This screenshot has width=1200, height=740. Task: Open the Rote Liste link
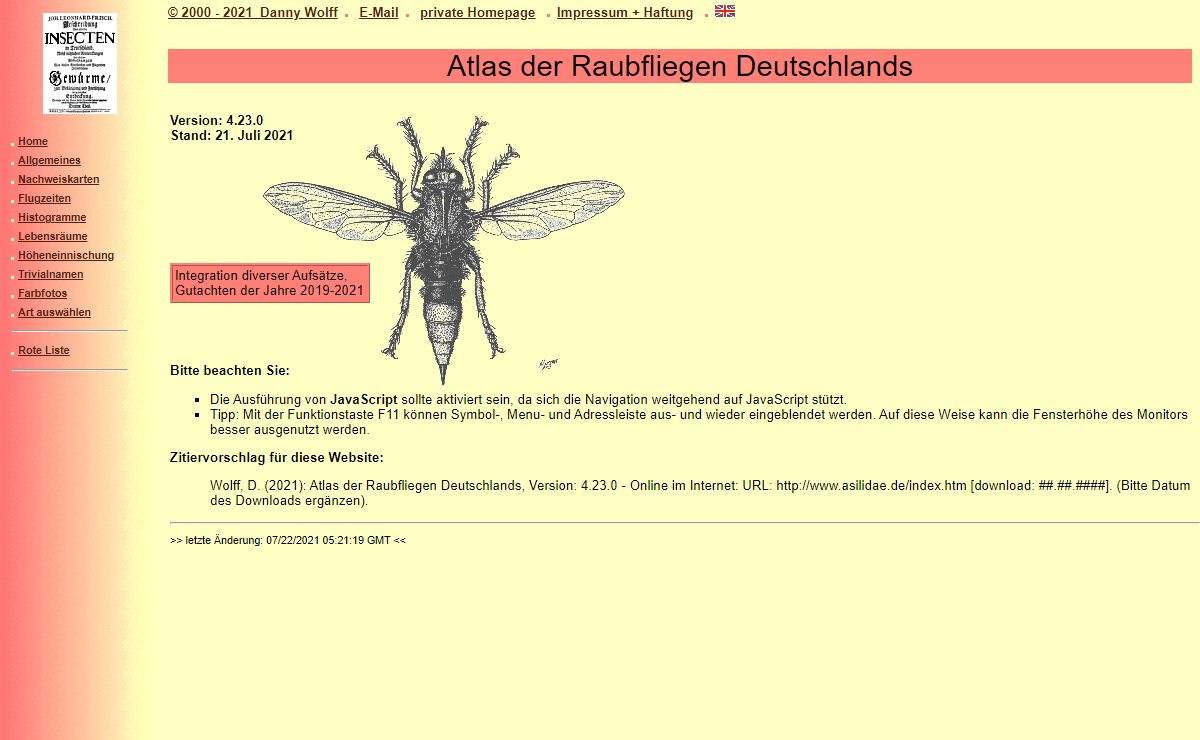tap(44, 351)
